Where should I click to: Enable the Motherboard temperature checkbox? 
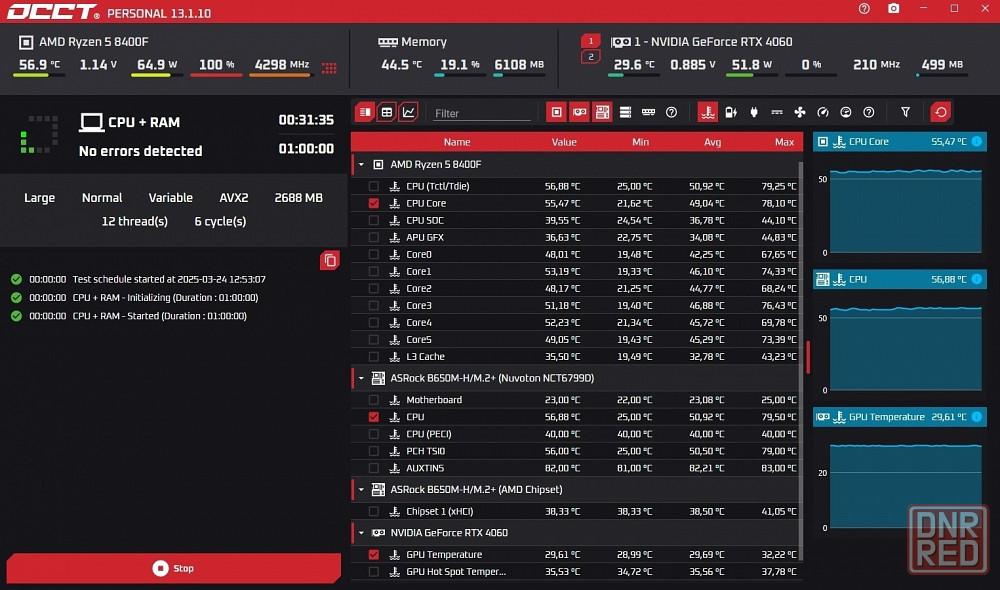coord(374,400)
